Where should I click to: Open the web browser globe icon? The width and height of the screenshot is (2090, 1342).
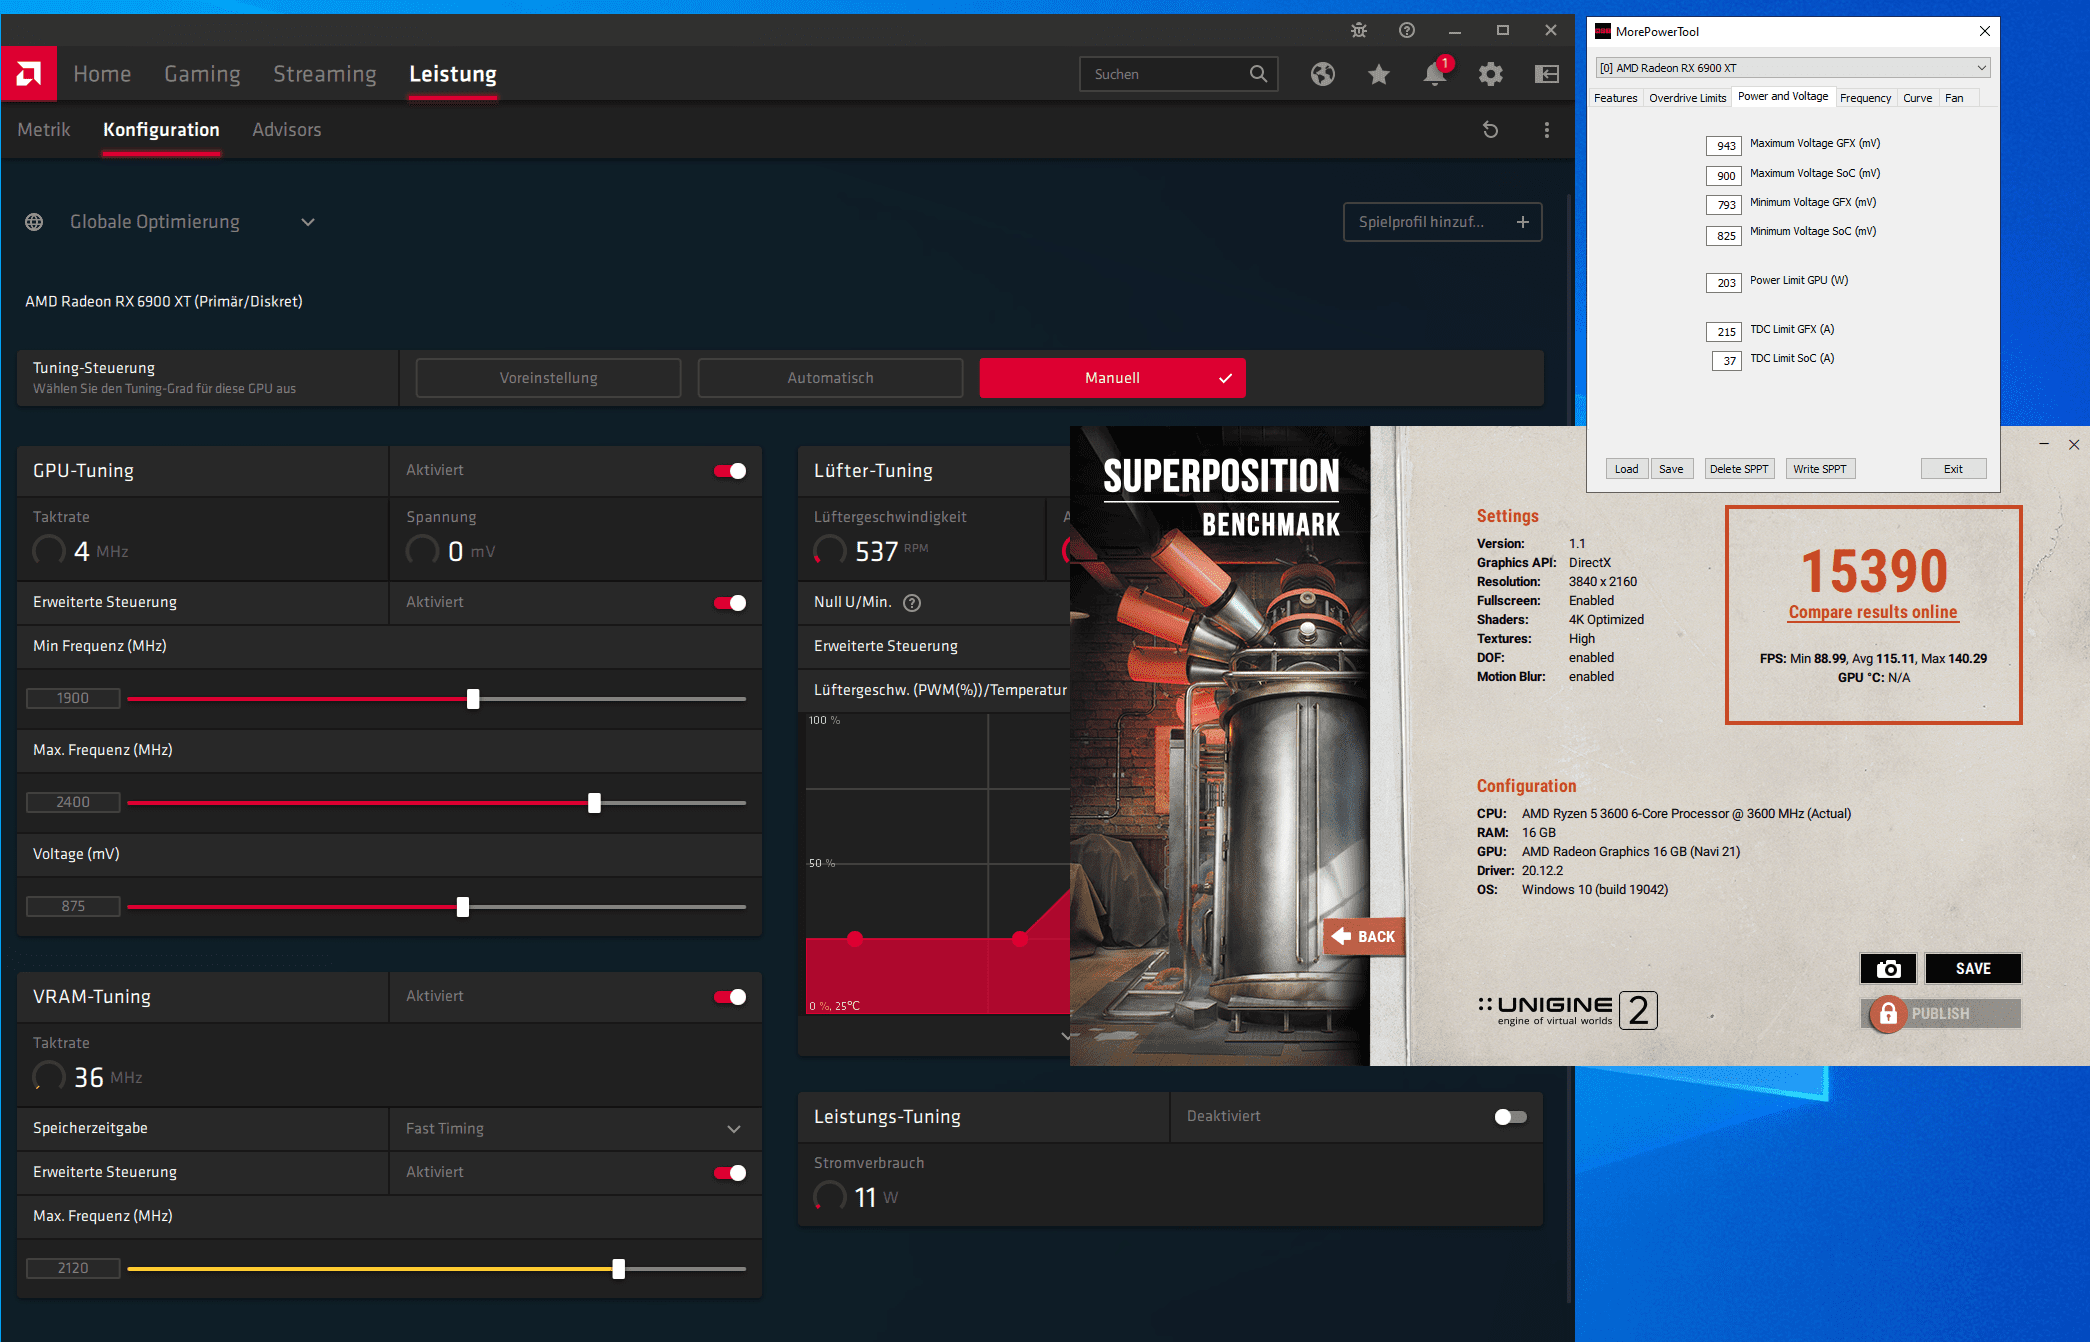point(1323,74)
